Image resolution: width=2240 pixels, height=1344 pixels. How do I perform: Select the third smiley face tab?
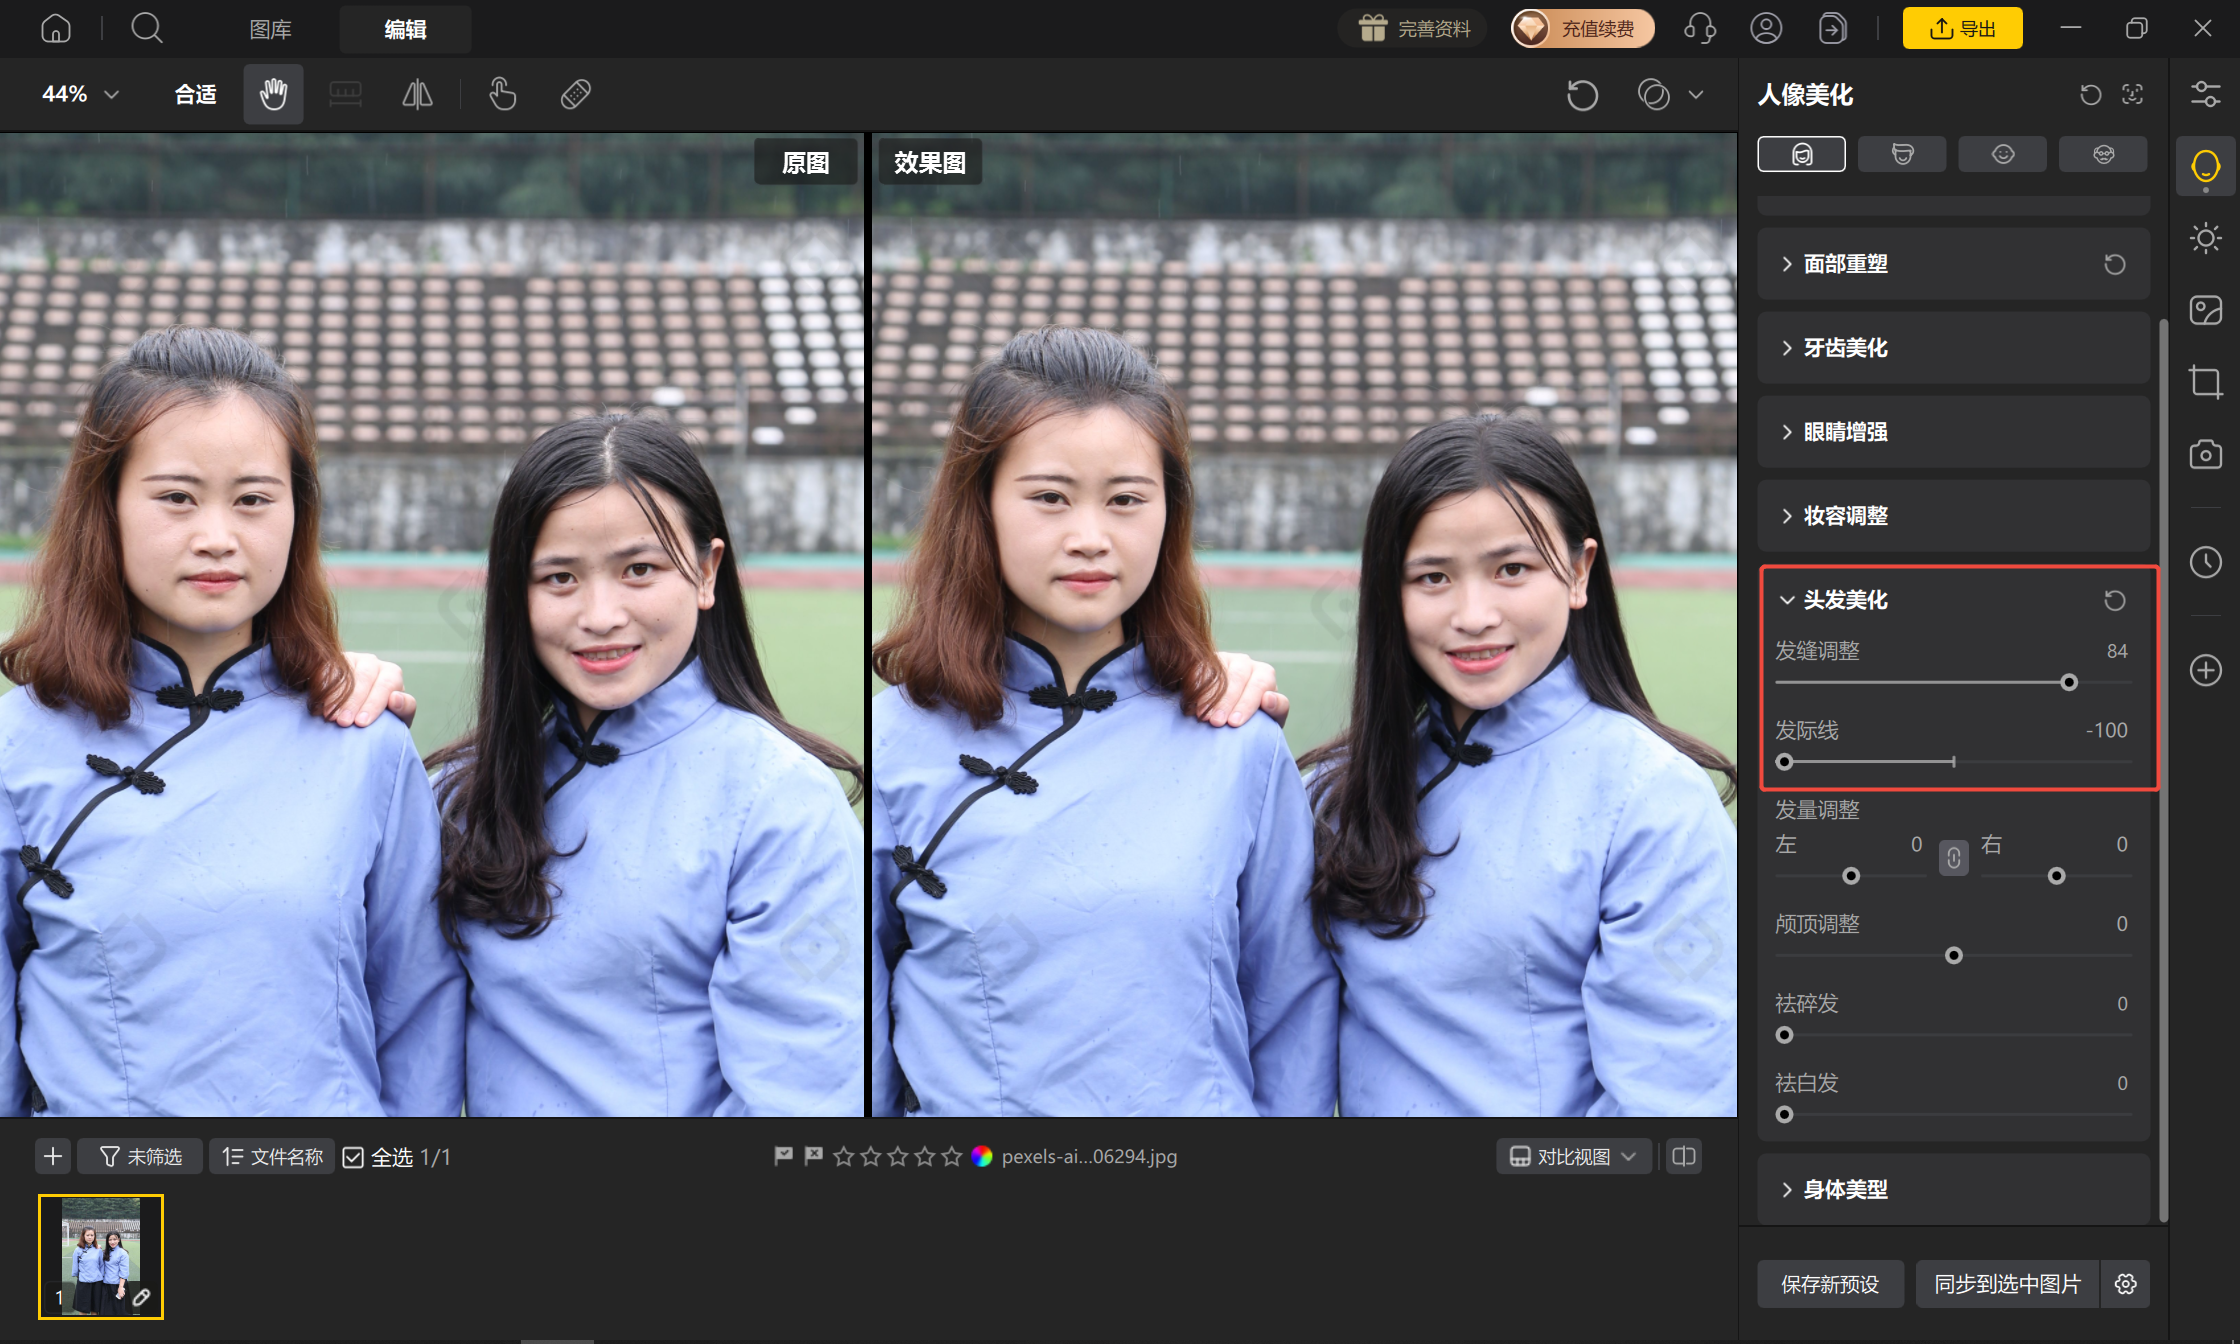pos(2002,154)
